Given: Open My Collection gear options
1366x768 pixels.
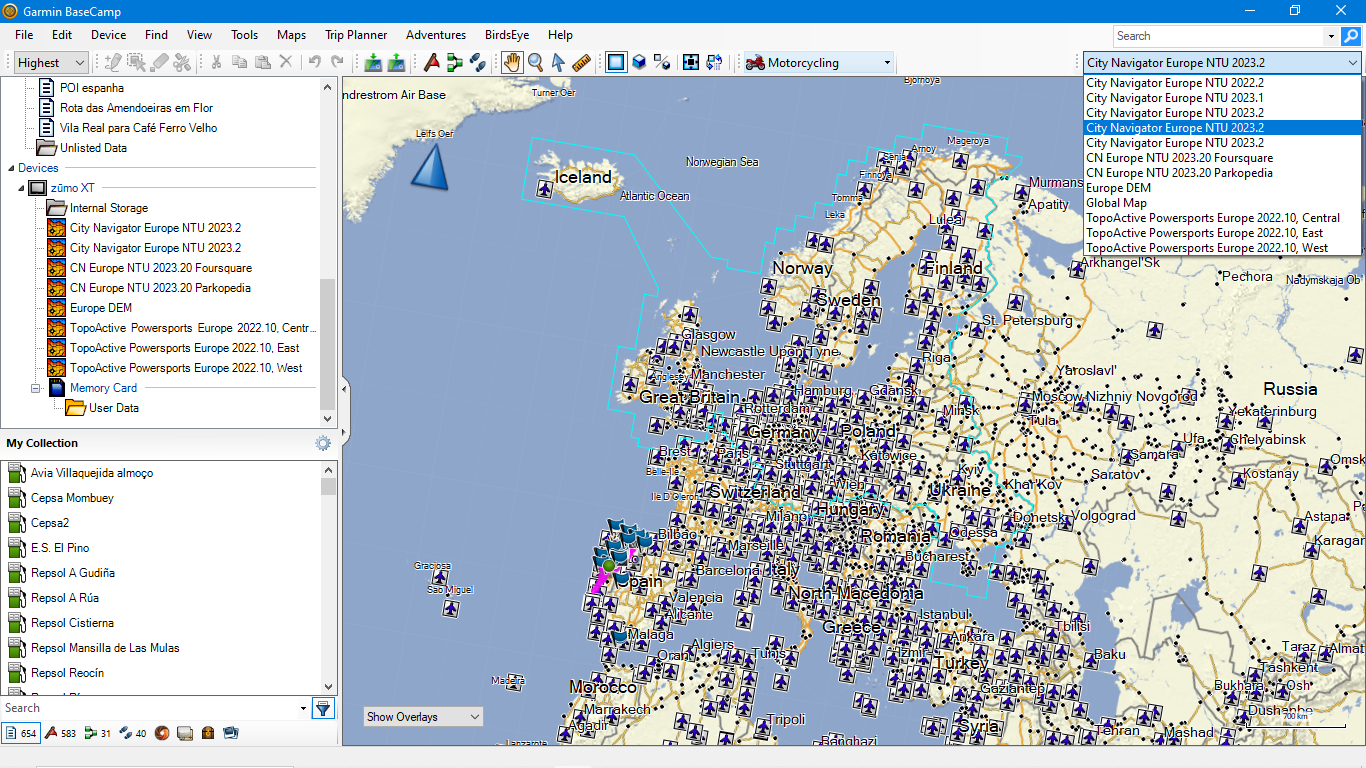Looking at the screenshot, I should click(x=323, y=443).
